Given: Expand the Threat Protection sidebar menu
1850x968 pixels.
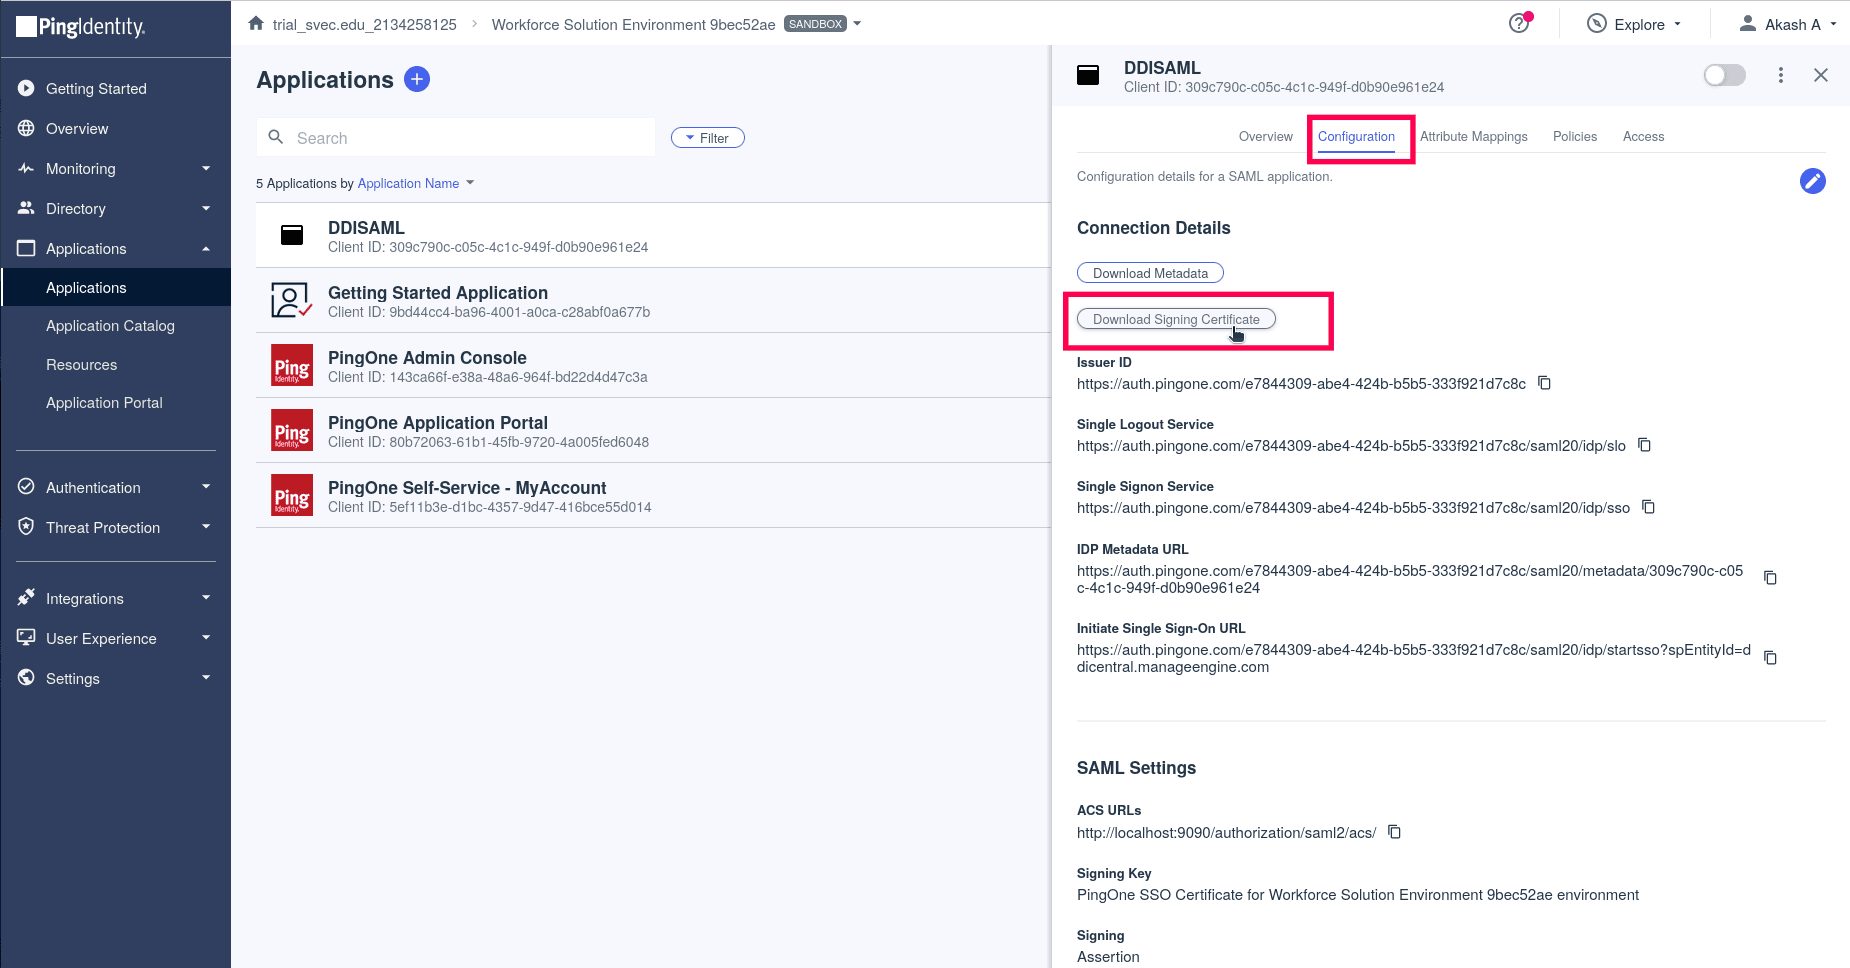Looking at the screenshot, I should pyautogui.click(x=206, y=527).
